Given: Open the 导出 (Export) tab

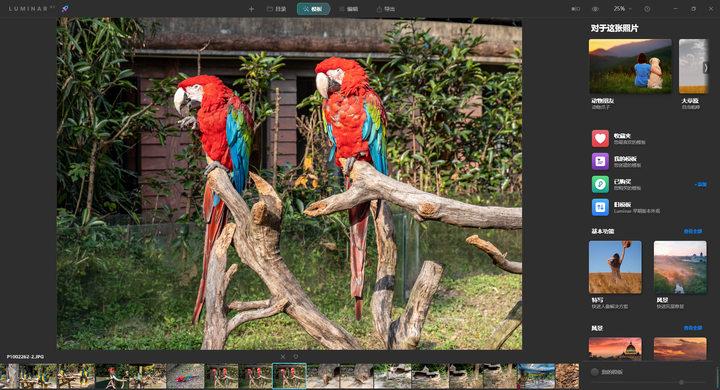Looking at the screenshot, I should click(x=386, y=9).
